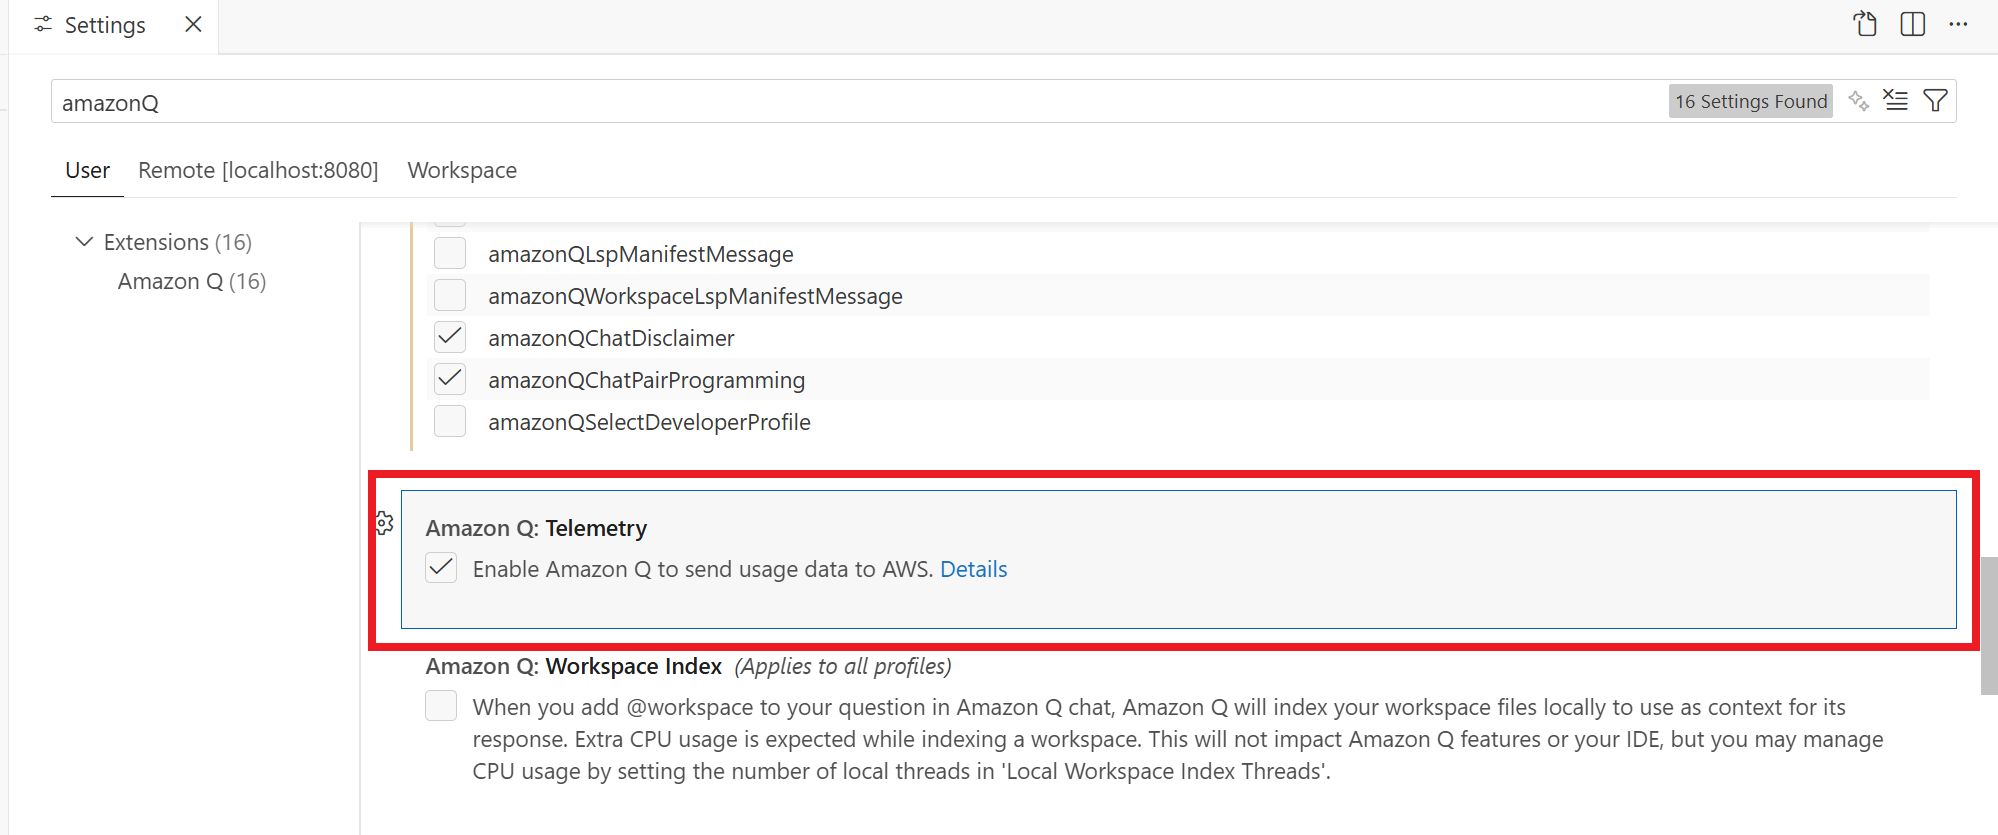Image resolution: width=1998 pixels, height=835 pixels.
Task: Open the filter settings funnel icon
Action: pos(1935,101)
